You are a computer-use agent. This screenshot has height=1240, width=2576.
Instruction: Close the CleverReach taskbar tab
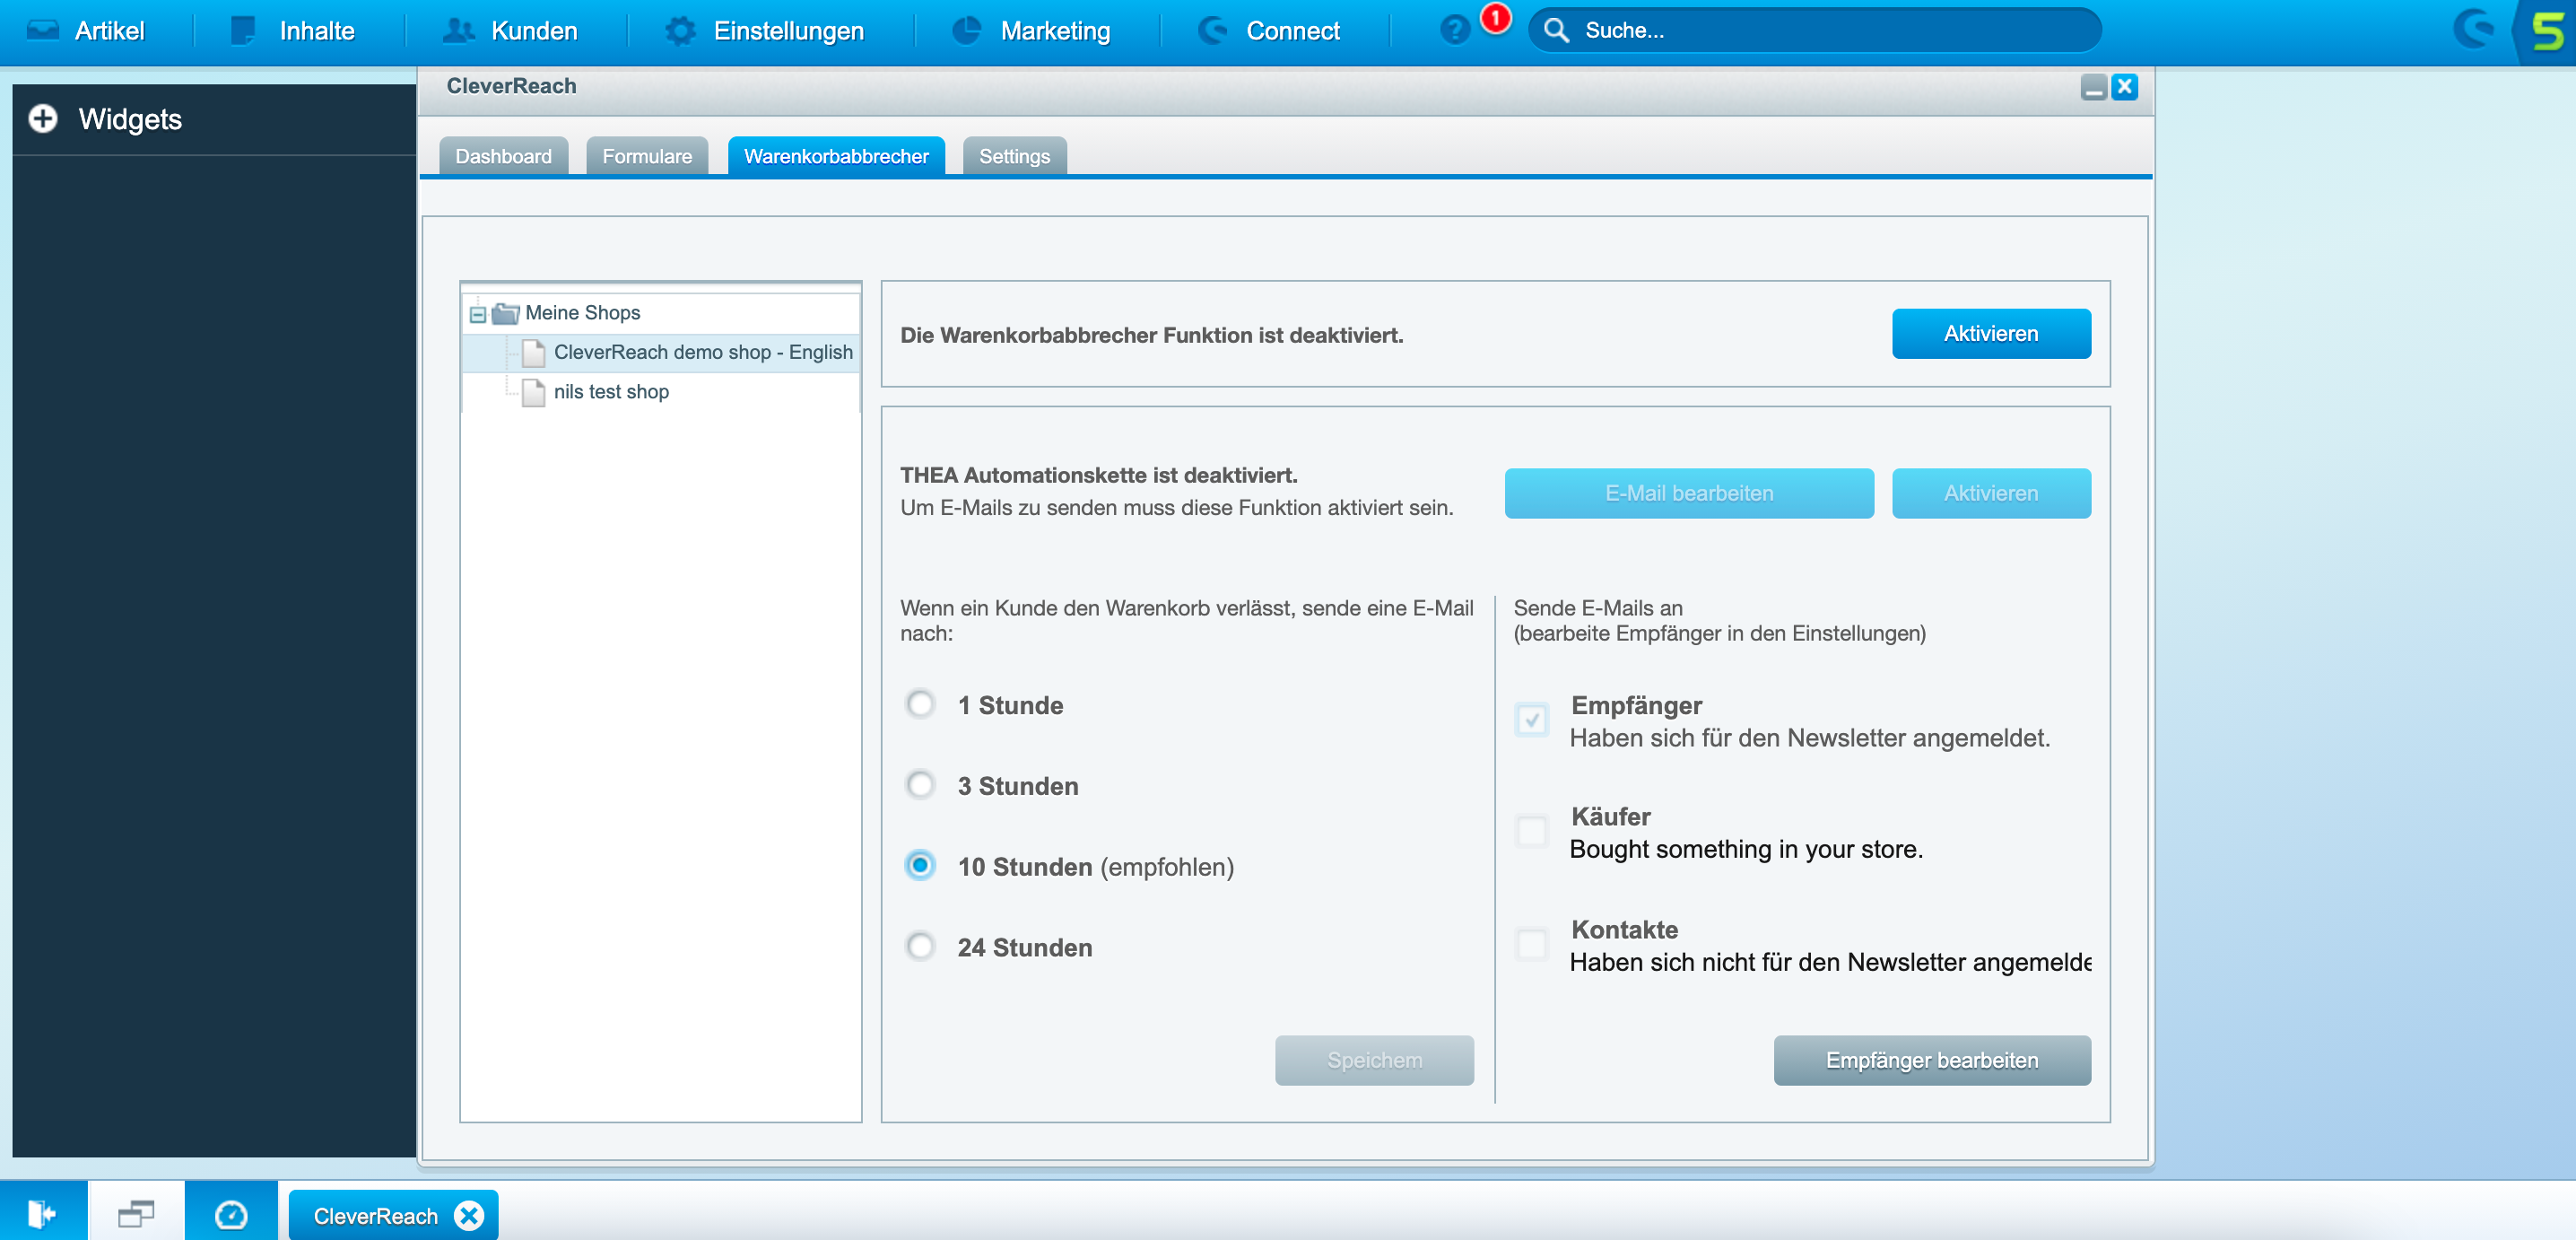click(x=468, y=1215)
